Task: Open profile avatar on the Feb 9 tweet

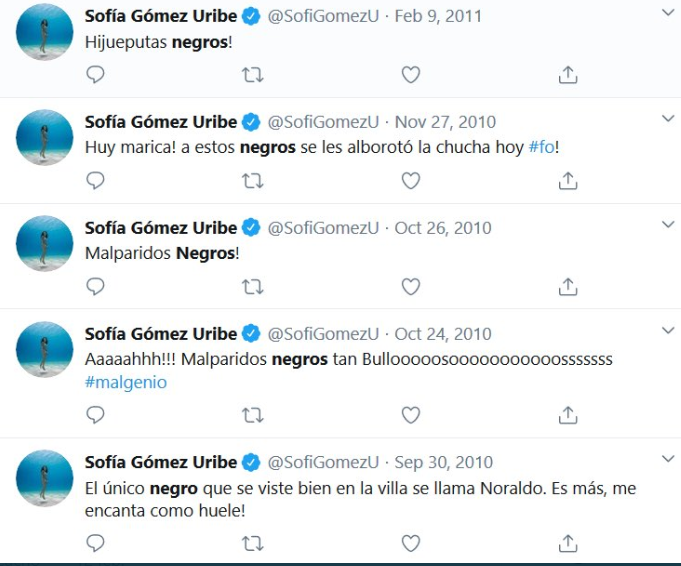Action: [x=45, y=31]
